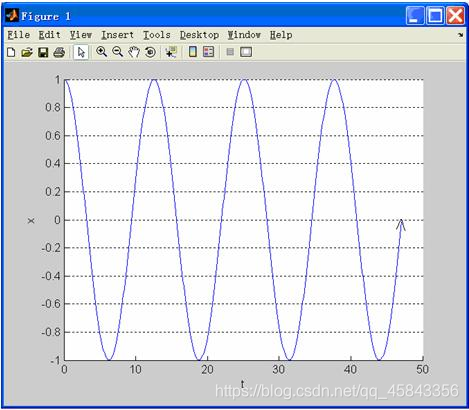Viewport: 469px width, 410px height.
Task: Click the x-axis tick label "50"
Action: [x=422, y=369]
